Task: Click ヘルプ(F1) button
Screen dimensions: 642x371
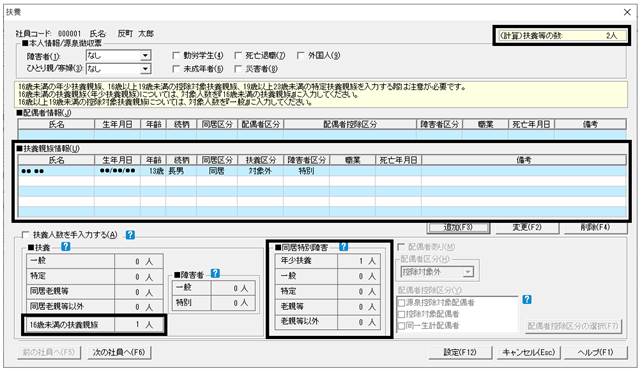Action: click(x=595, y=353)
